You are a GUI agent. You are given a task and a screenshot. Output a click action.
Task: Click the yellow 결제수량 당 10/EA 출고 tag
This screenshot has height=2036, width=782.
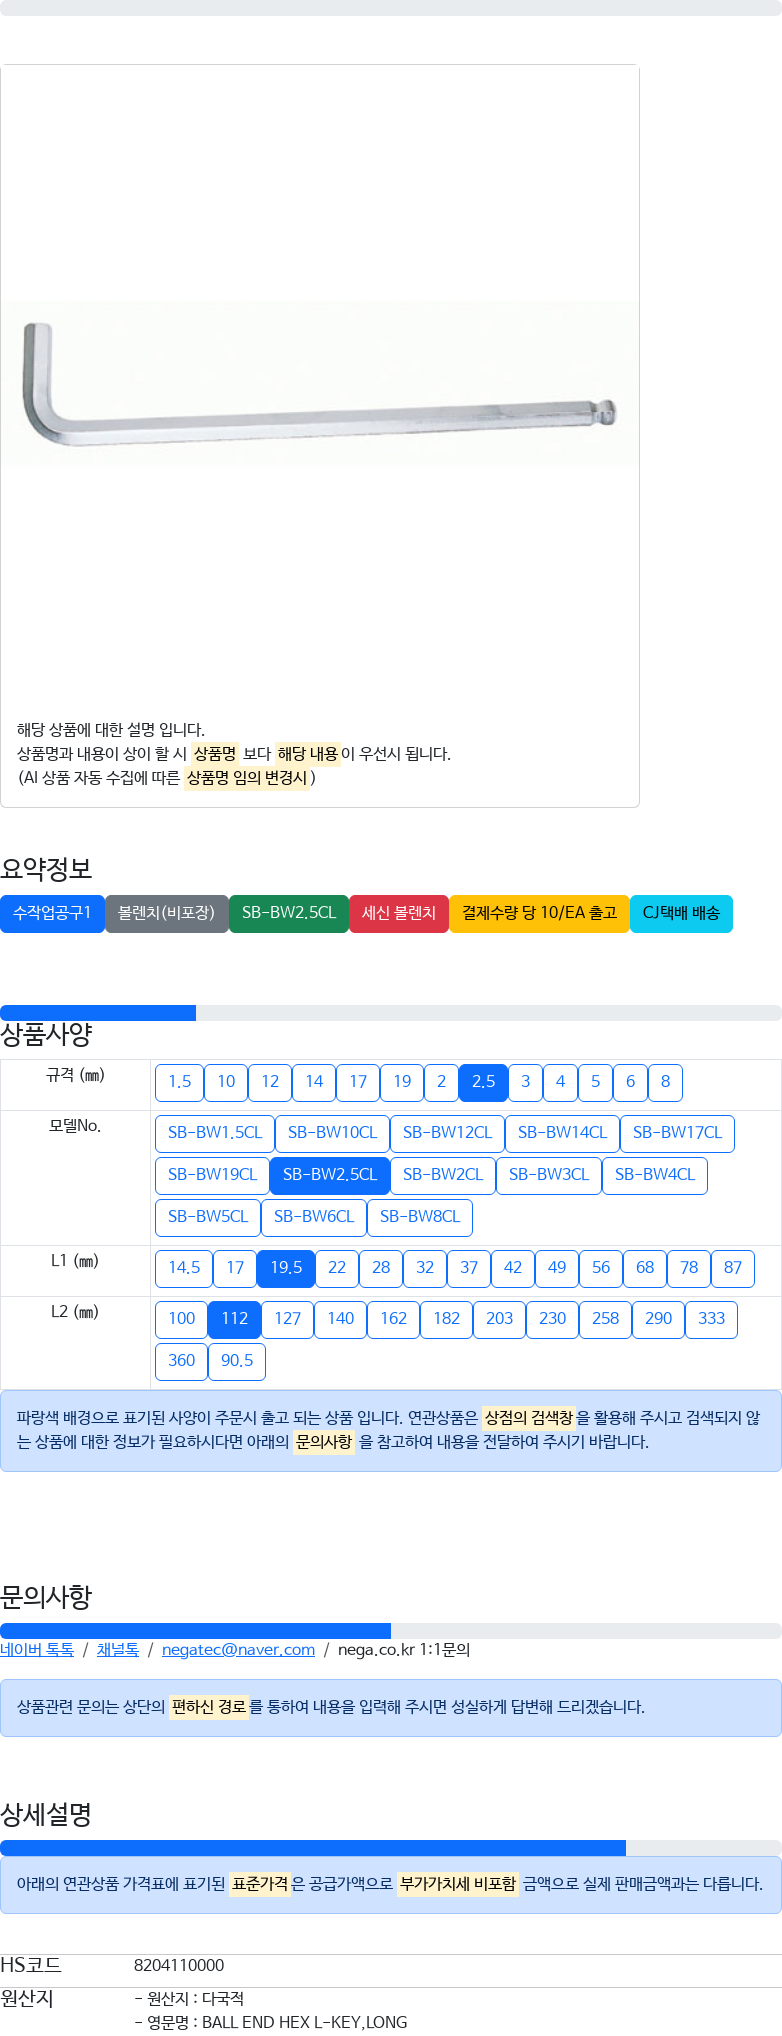(x=539, y=913)
